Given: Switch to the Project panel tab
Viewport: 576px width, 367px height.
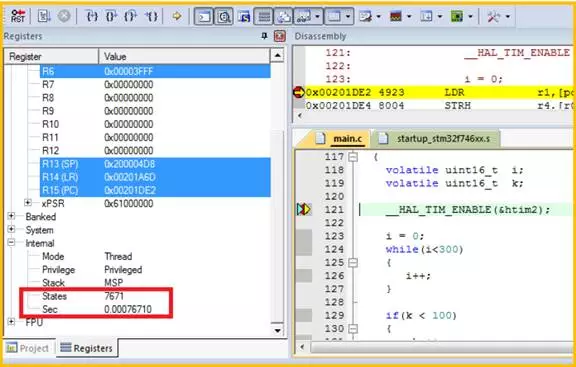Looking at the screenshot, I should [x=28, y=348].
